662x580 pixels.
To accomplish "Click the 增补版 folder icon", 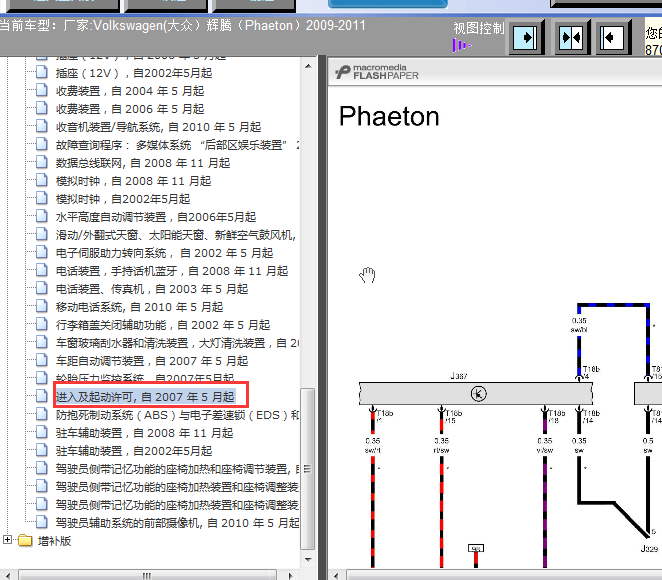I will pyautogui.click(x=25, y=540).
